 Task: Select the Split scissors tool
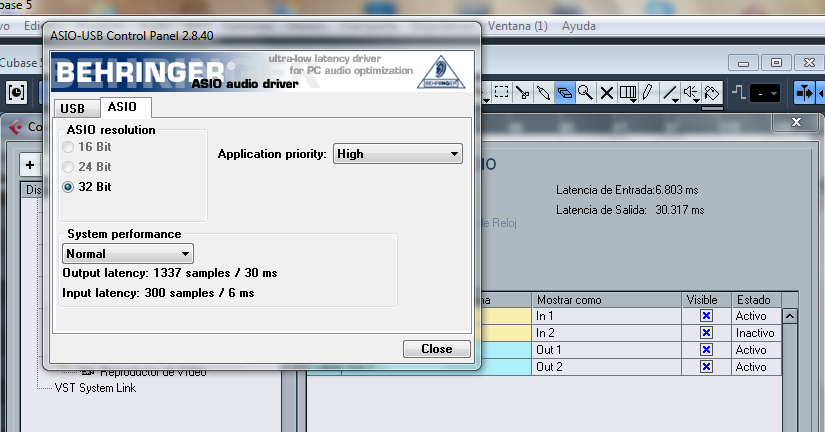click(x=522, y=93)
